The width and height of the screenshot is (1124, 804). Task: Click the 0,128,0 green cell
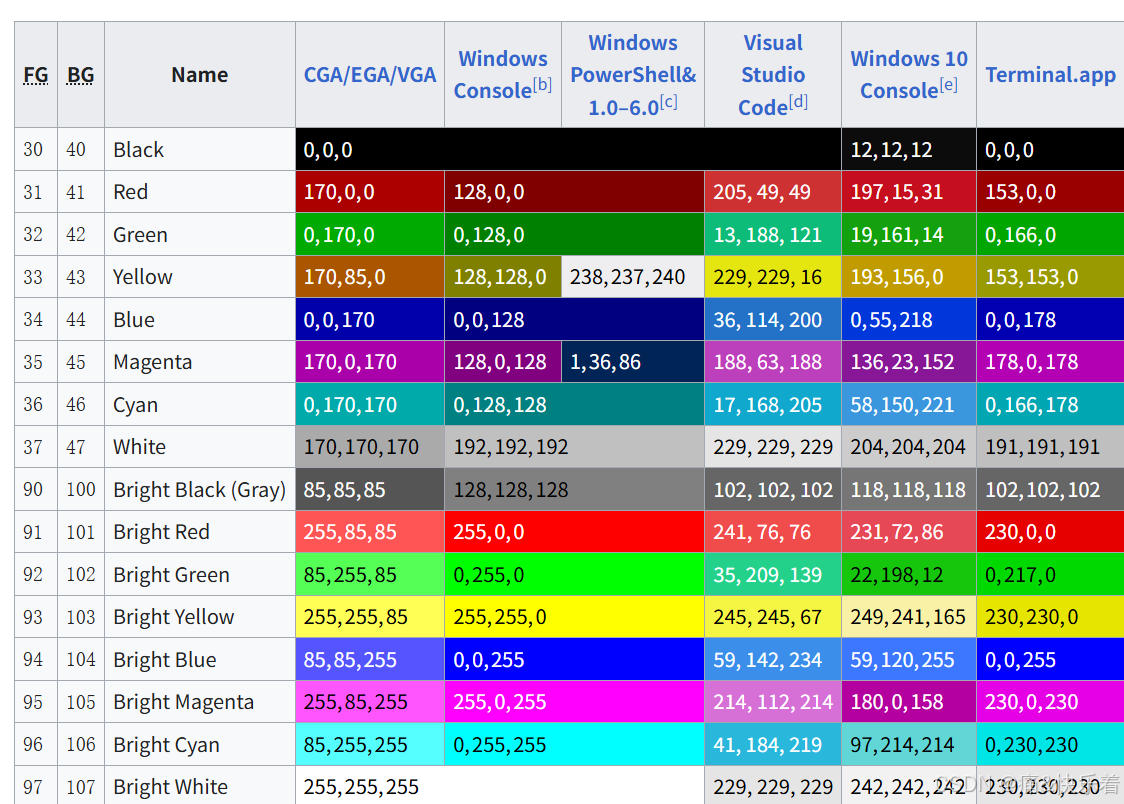pyautogui.click(x=574, y=234)
